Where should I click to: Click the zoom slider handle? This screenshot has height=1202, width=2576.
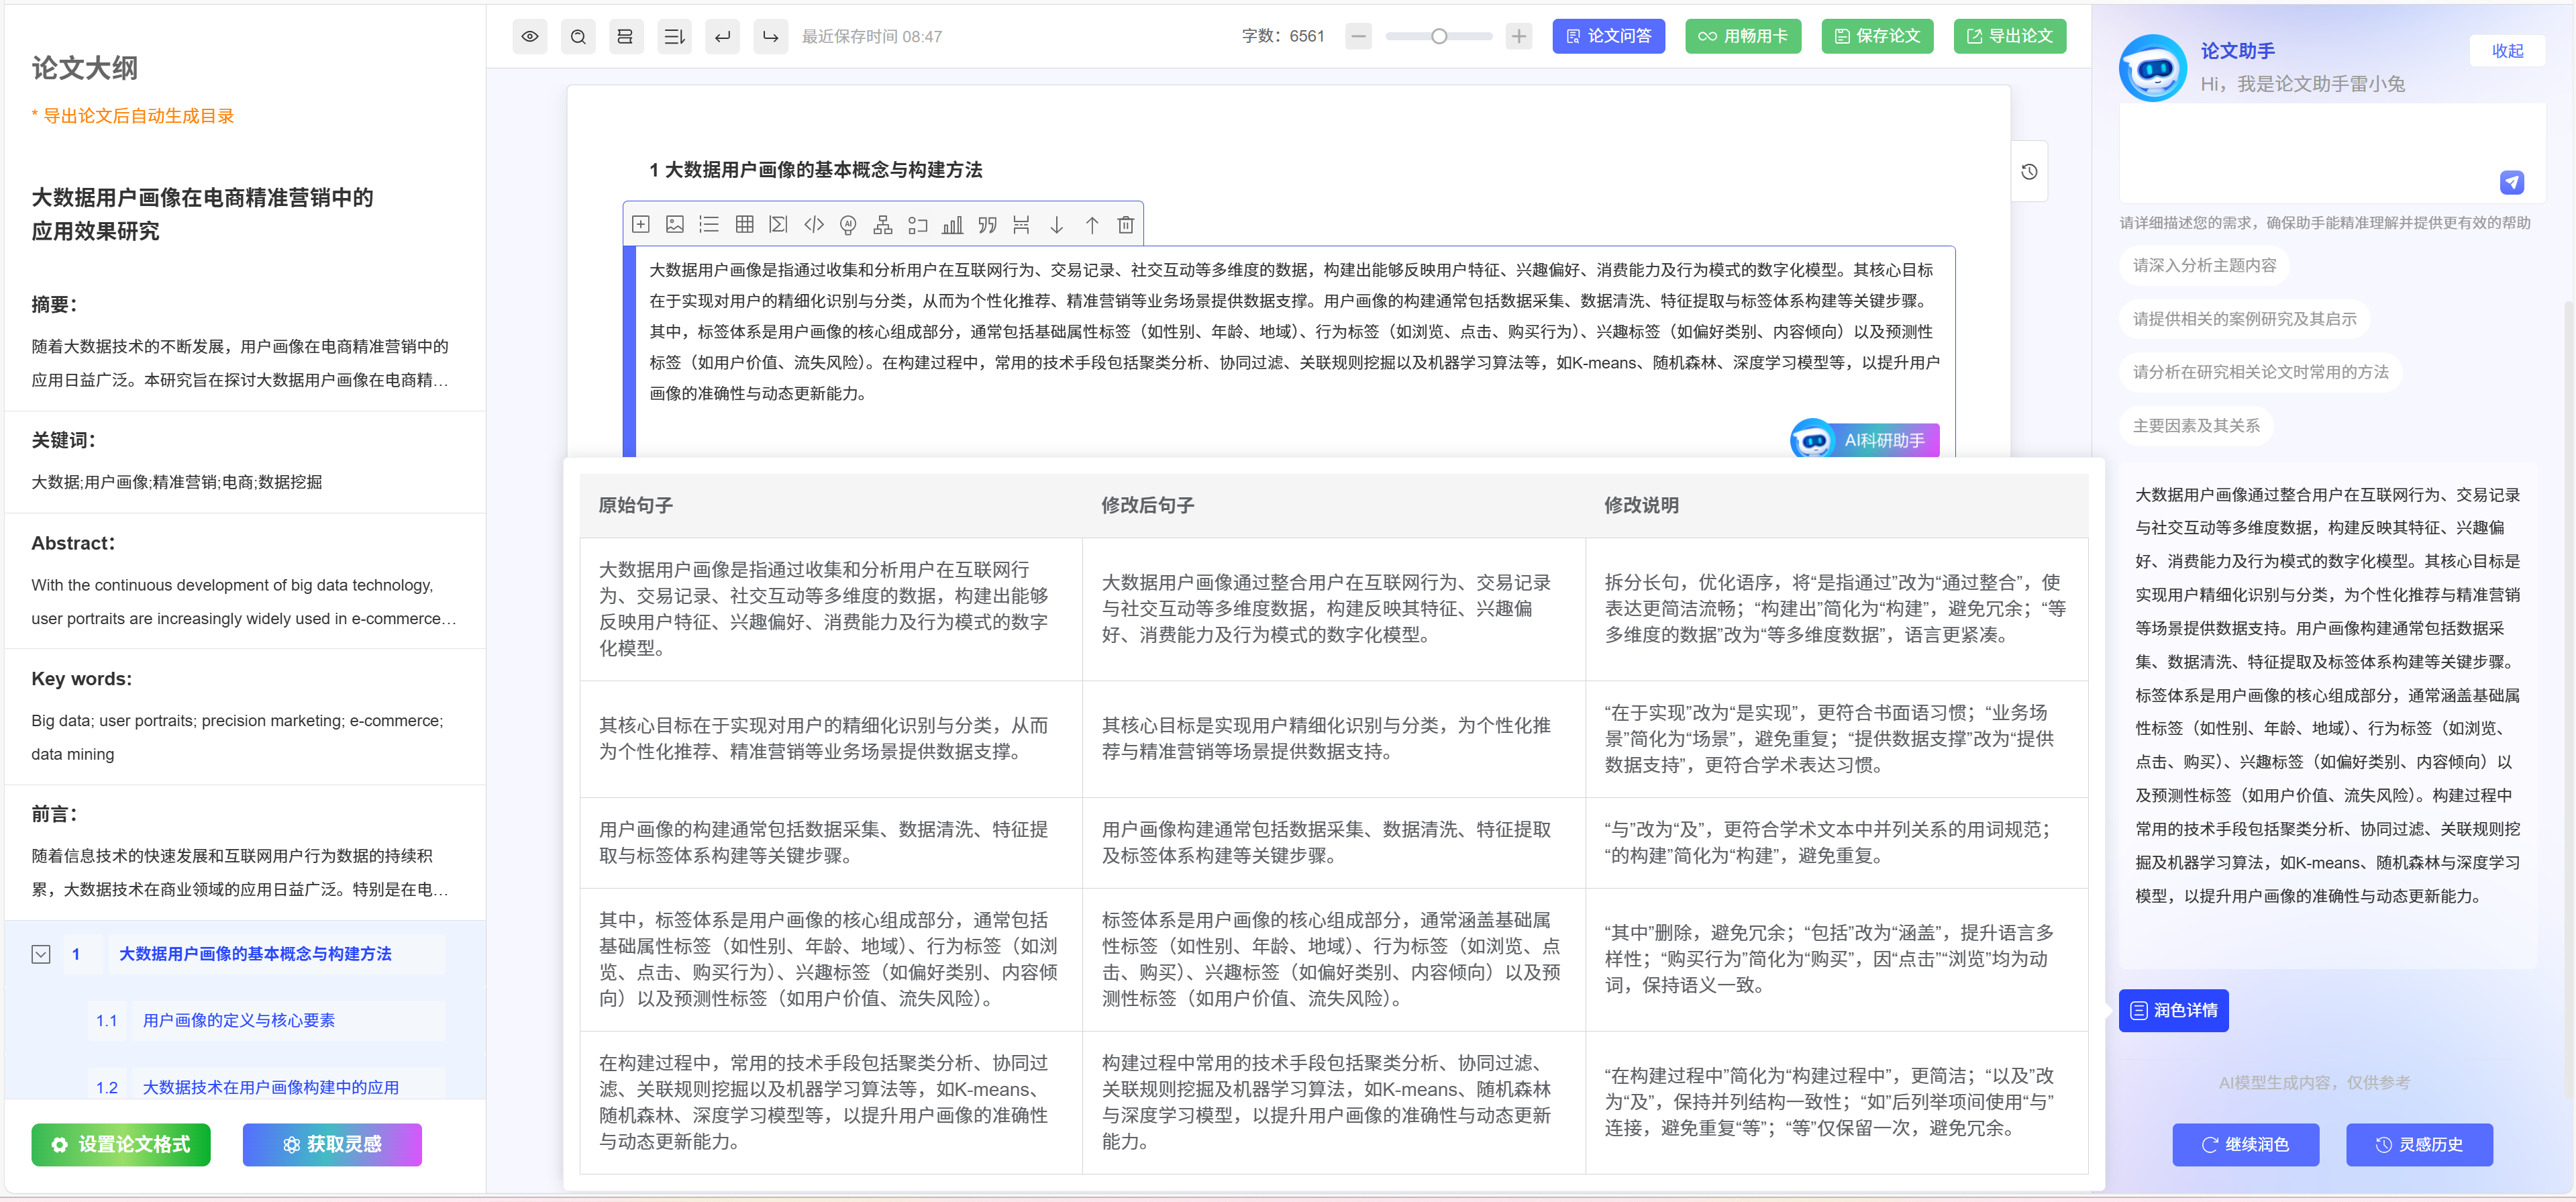[x=1438, y=36]
